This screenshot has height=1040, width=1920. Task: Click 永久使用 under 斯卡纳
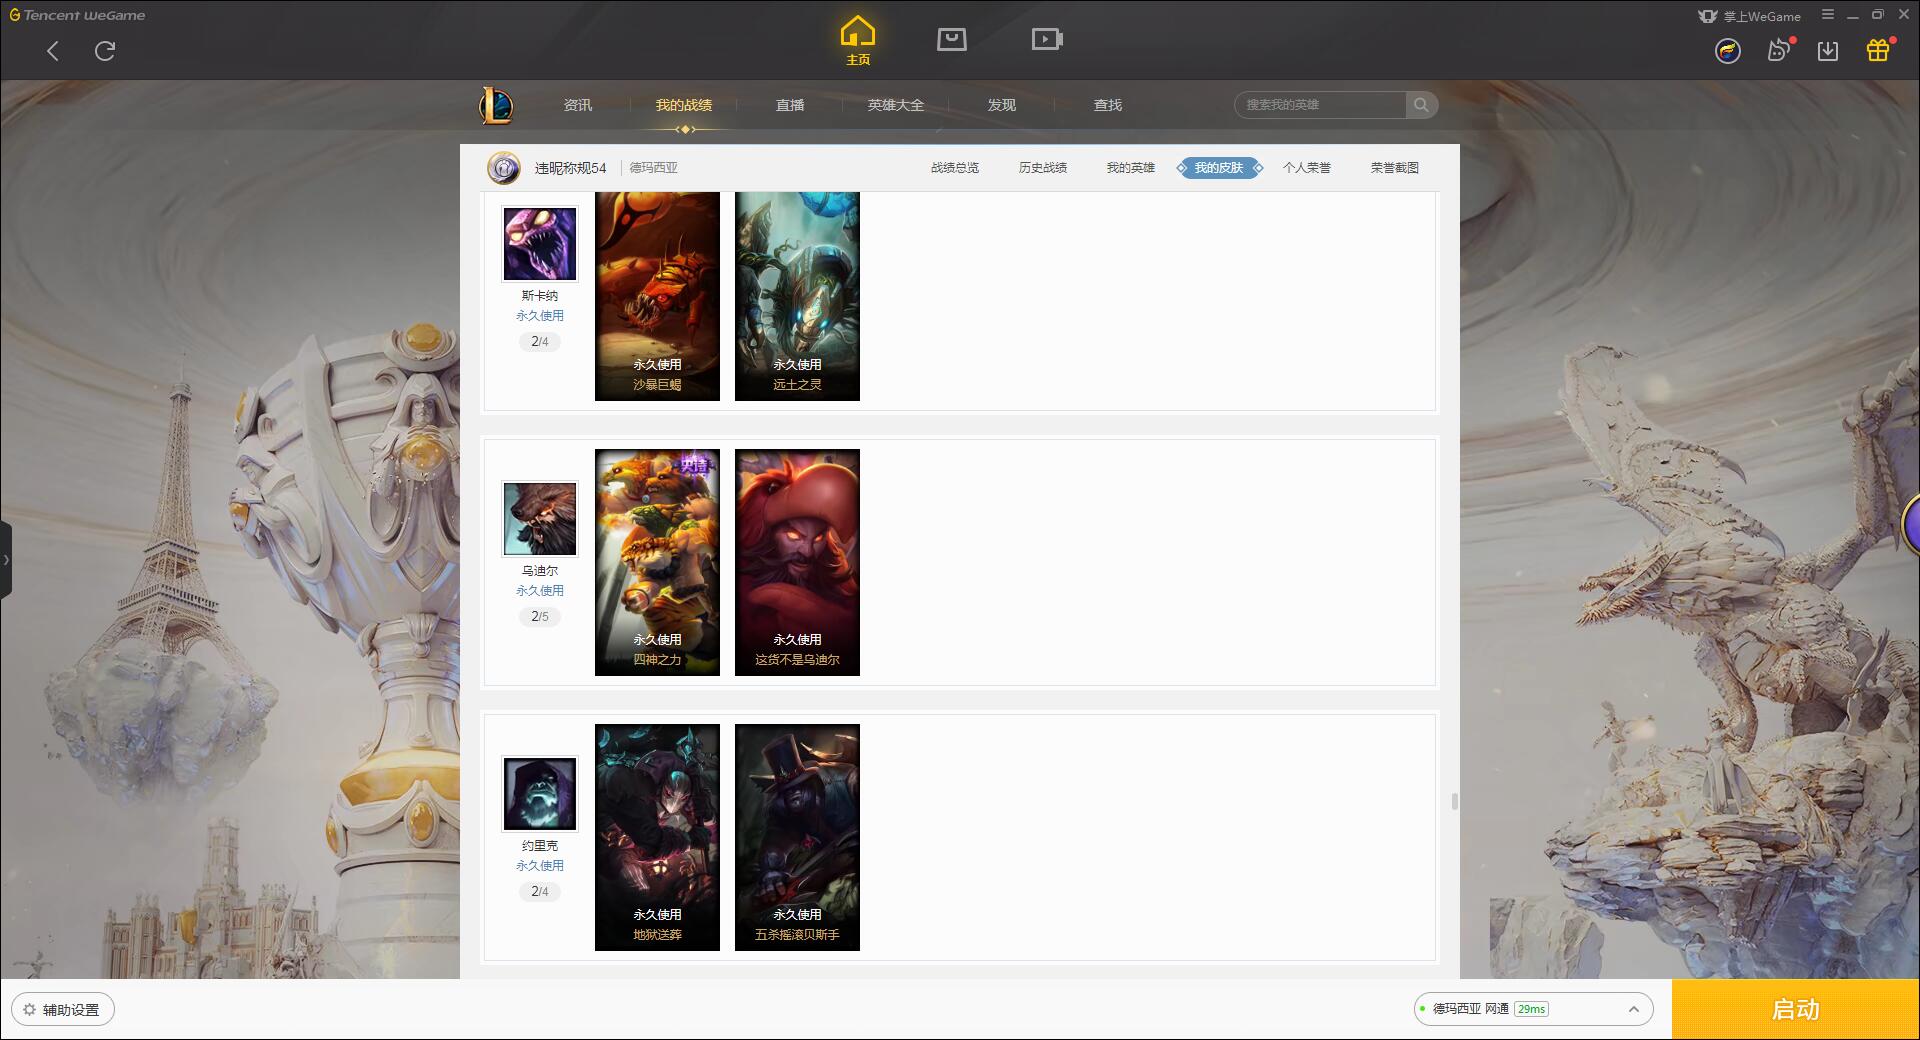click(x=540, y=316)
